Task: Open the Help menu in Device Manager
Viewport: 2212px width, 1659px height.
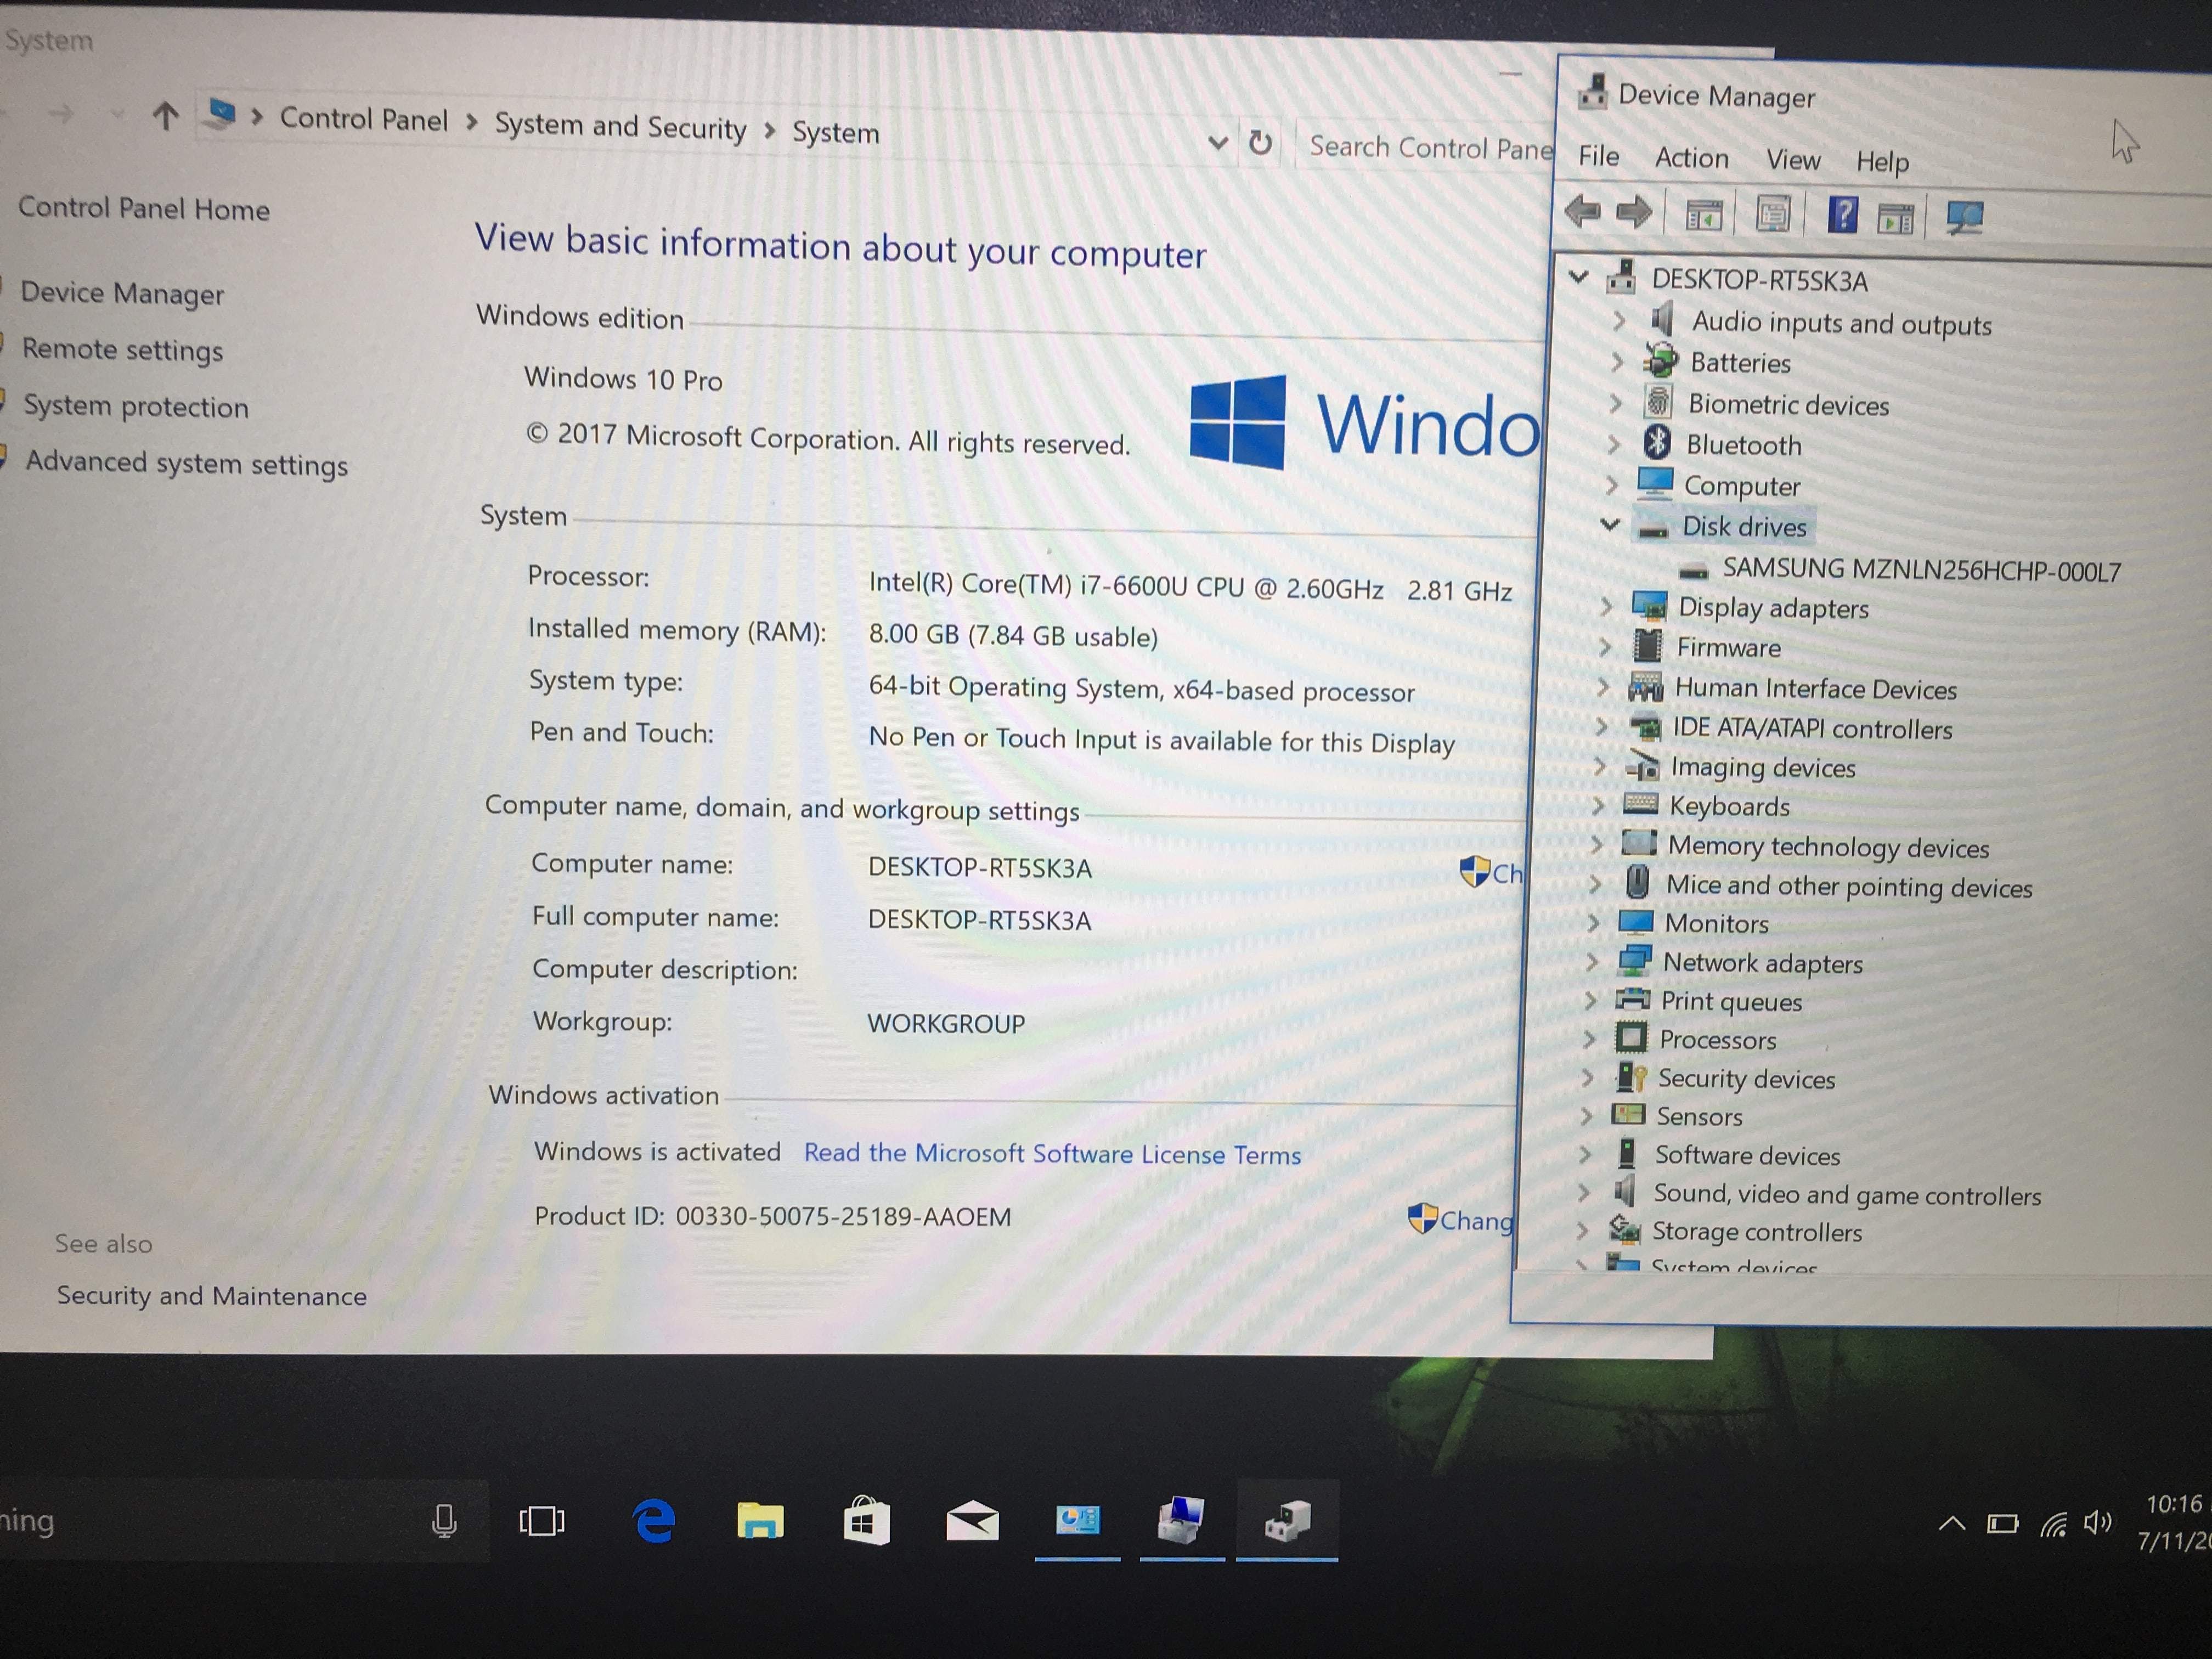Action: click(1882, 162)
